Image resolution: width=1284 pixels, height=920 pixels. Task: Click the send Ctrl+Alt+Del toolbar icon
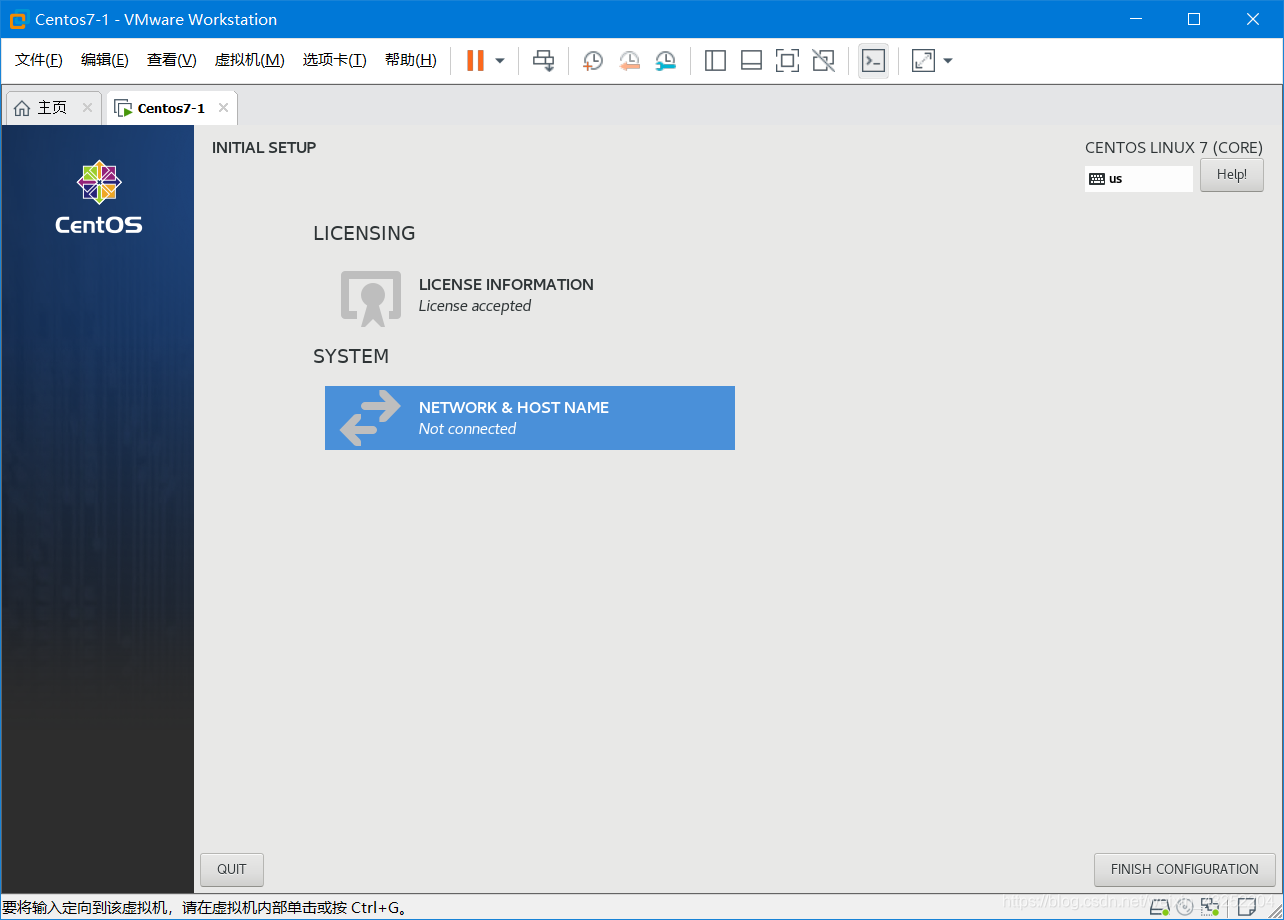543,61
